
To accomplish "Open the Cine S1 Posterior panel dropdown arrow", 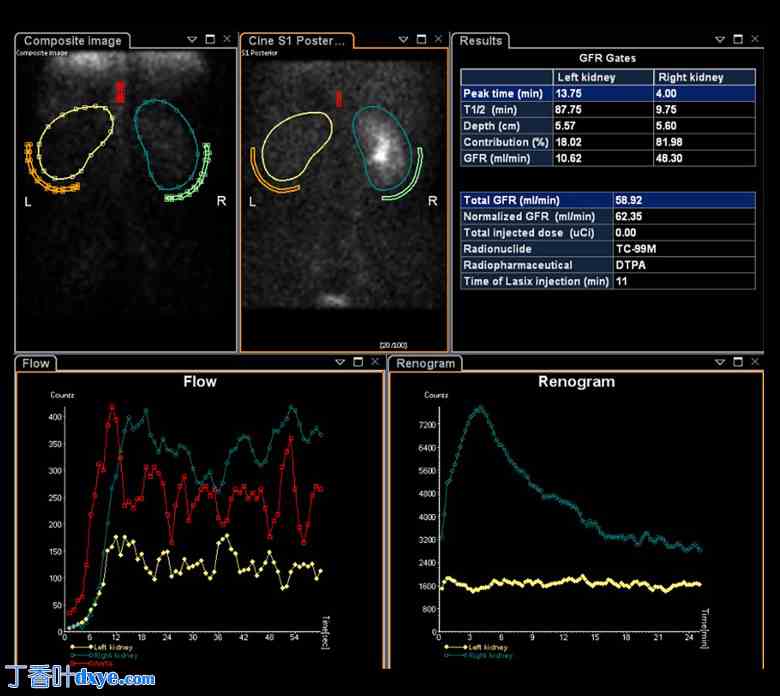I will (403, 40).
